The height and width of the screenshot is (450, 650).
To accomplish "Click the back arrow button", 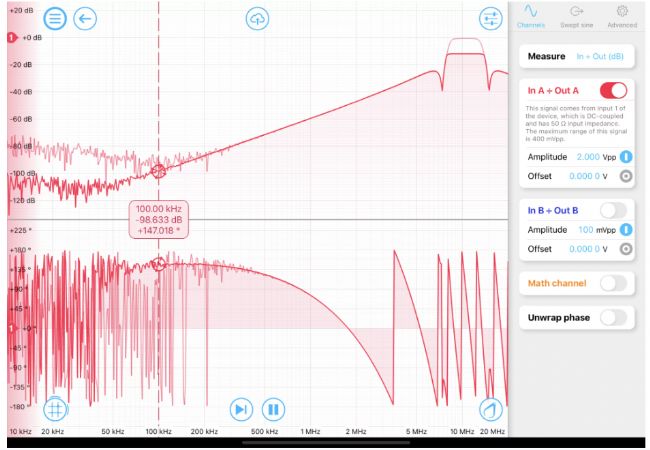I will pyautogui.click(x=85, y=18).
